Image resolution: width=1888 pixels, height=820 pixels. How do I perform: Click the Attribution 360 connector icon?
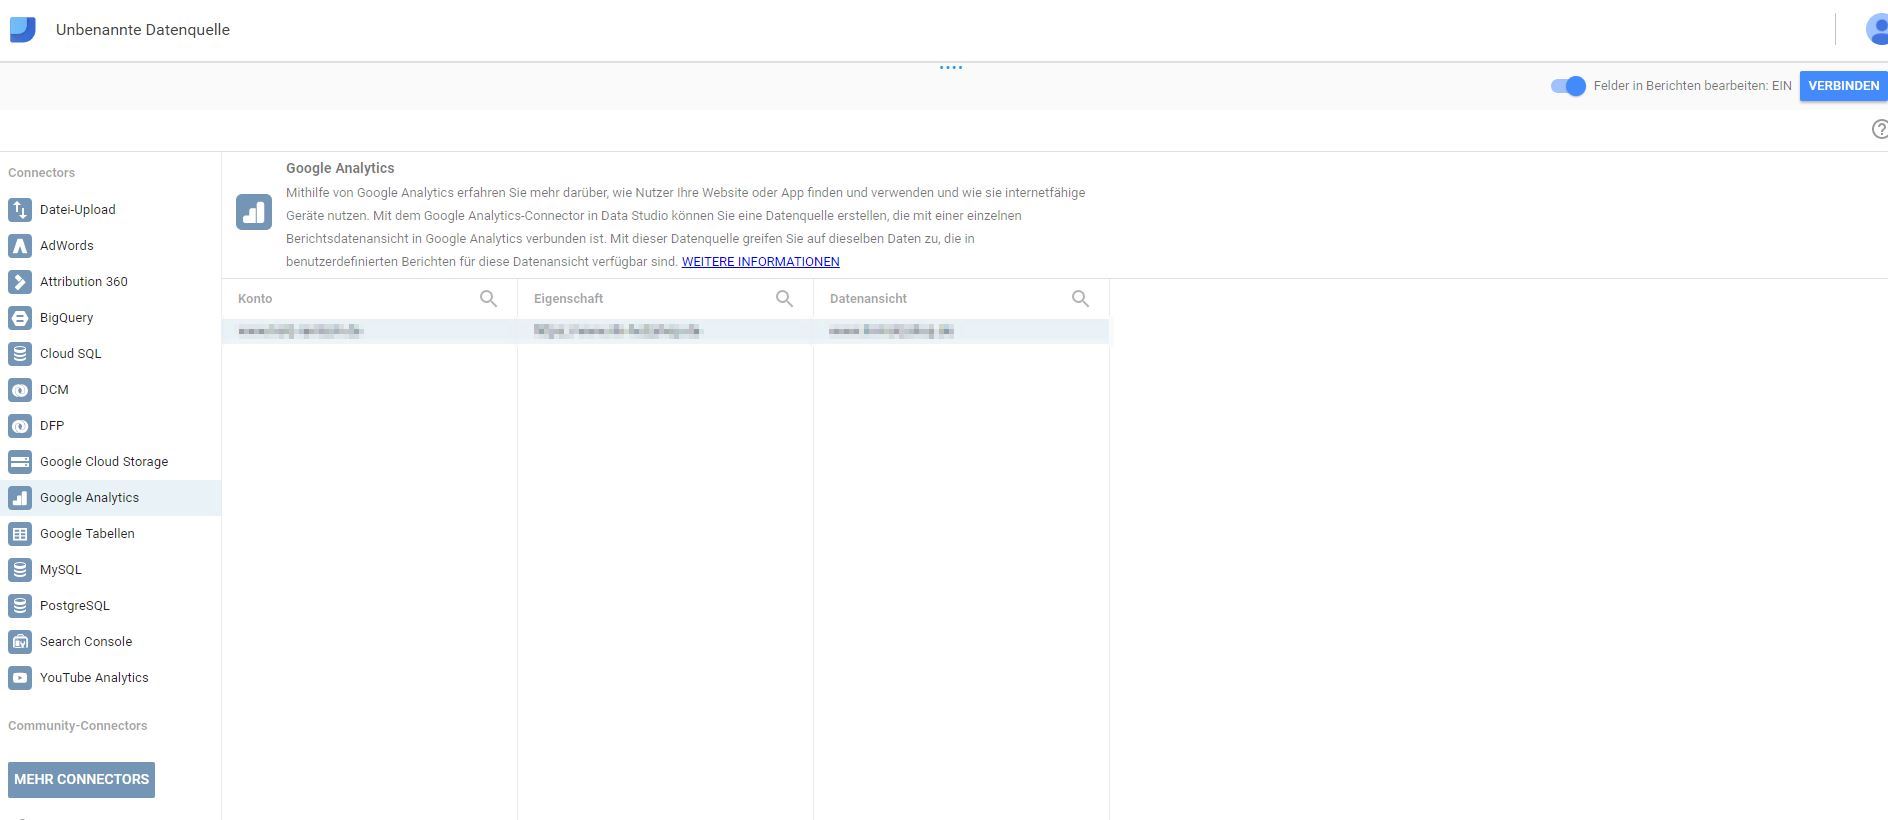[20, 282]
